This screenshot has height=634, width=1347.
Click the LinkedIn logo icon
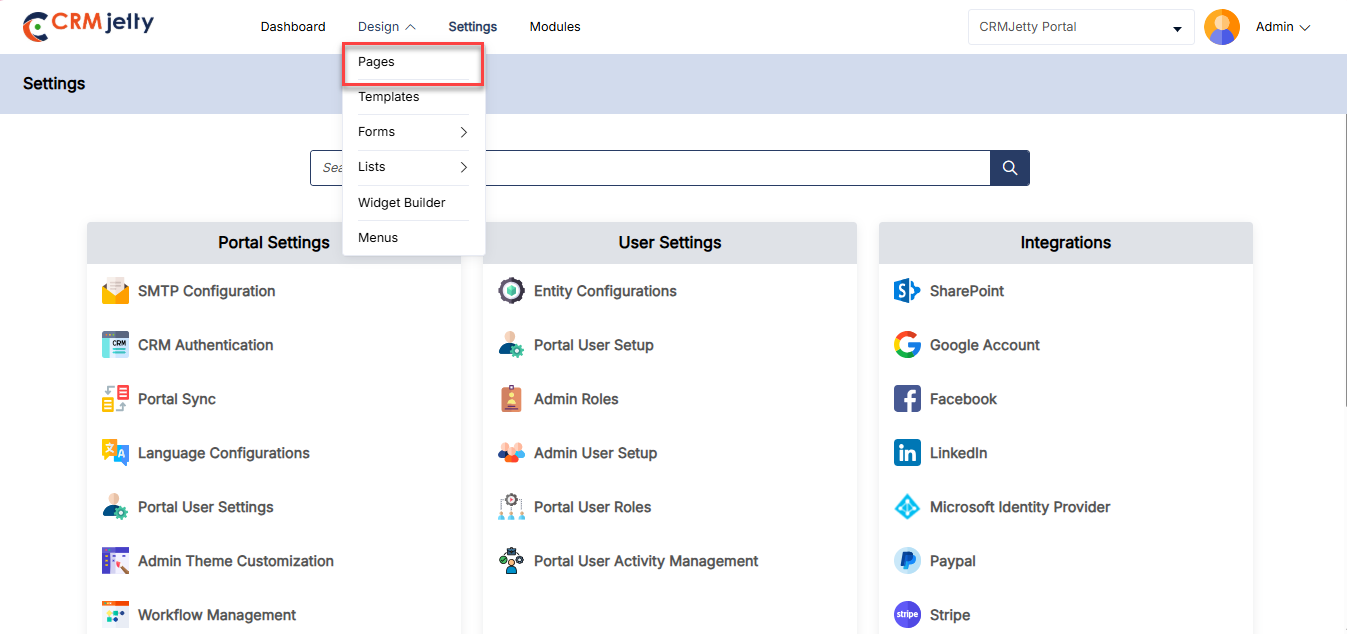(x=906, y=453)
